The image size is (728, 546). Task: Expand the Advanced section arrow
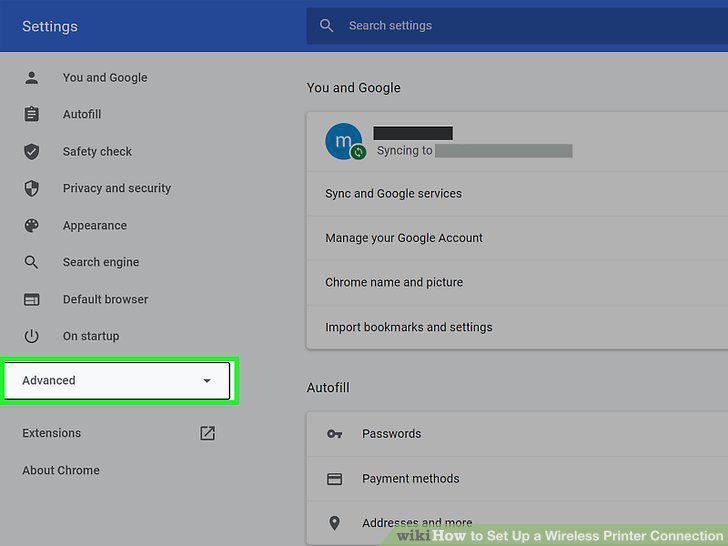click(207, 381)
